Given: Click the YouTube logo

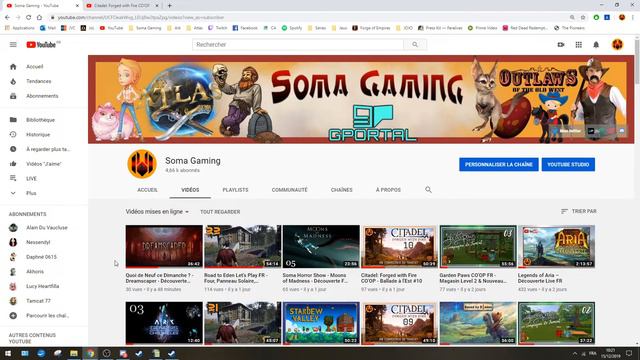Looking at the screenshot, I should pyautogui.click(x=41, y=44).
